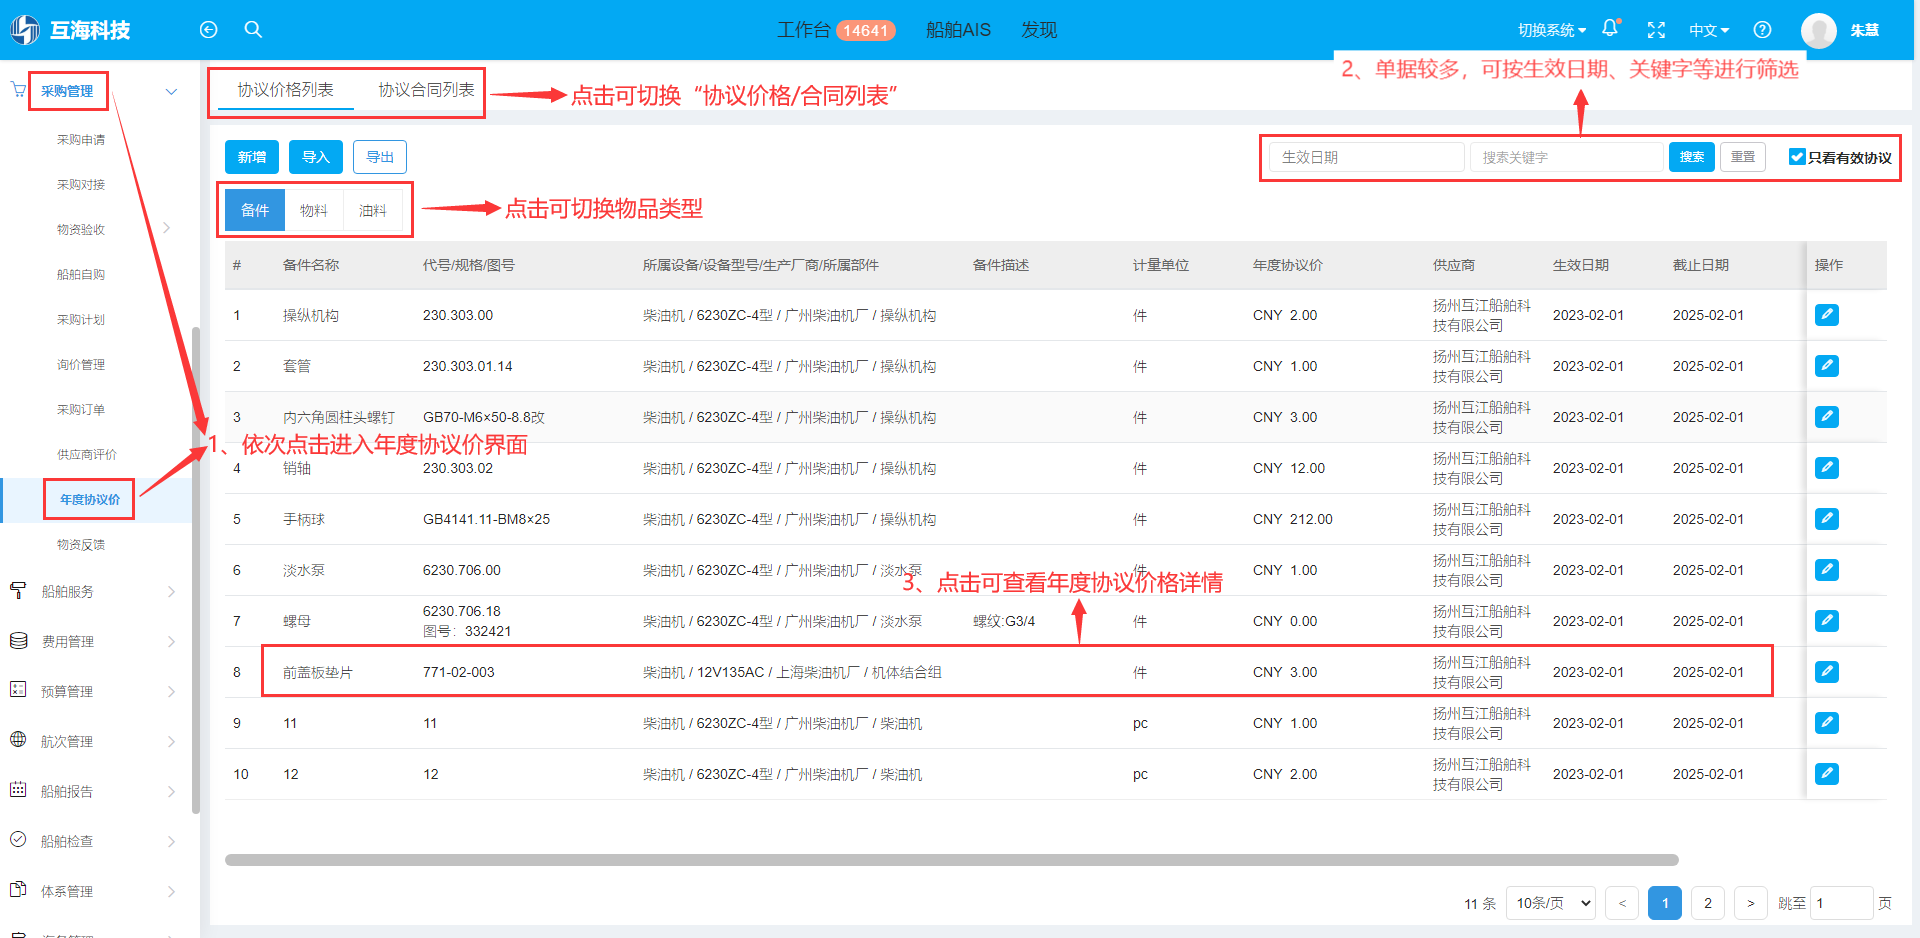Click the 预算管理 sidebar icon
Screen dimensions: 1920x938
coord(18,690)
